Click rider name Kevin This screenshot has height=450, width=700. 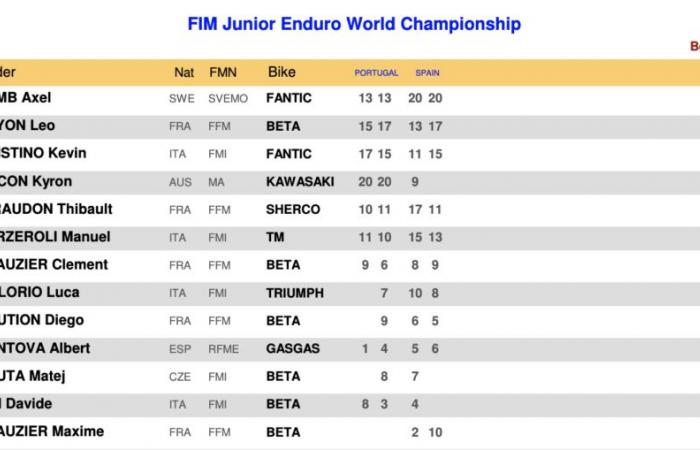[43, 153]
